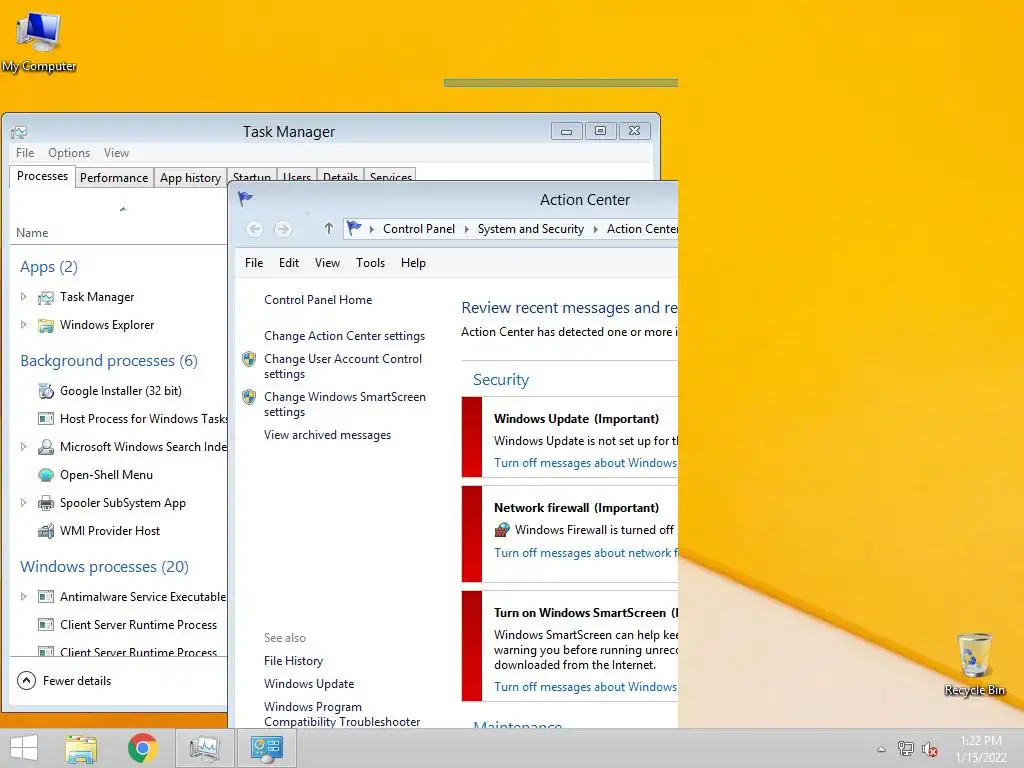Switch to Action Center taskbar button

click(x=266, y=748)
